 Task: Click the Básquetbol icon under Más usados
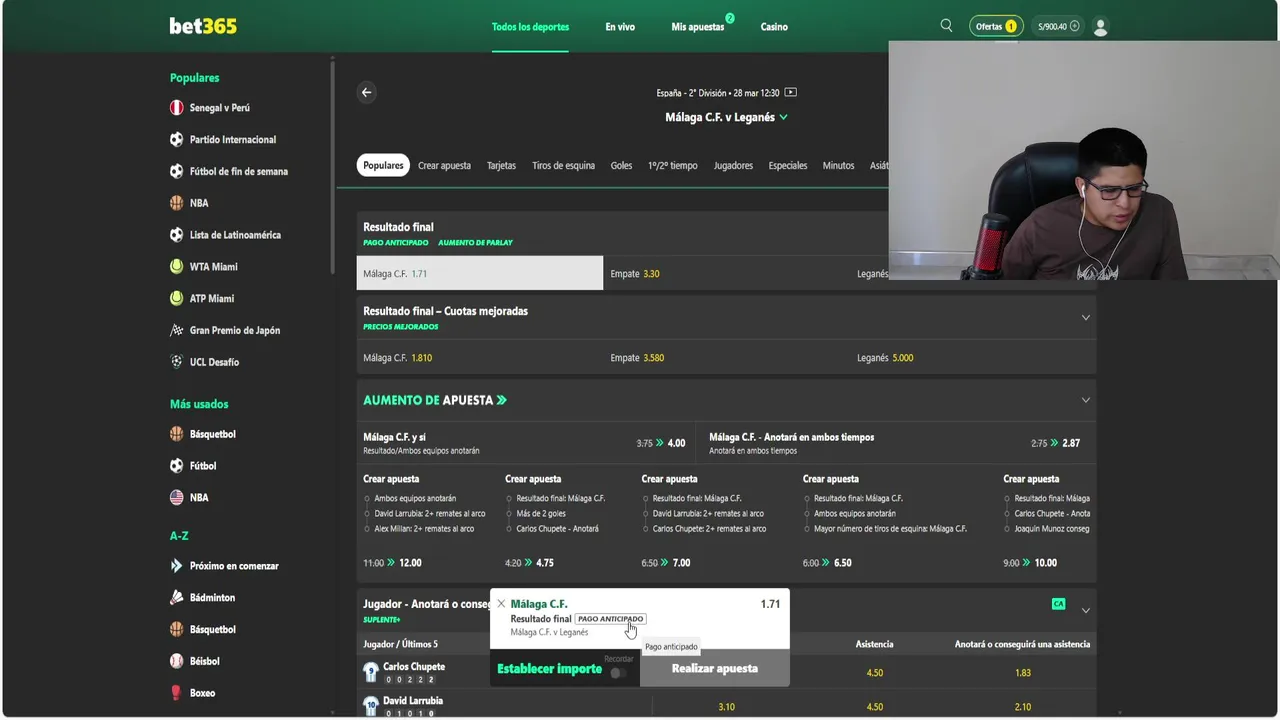(x=176, y=434)
